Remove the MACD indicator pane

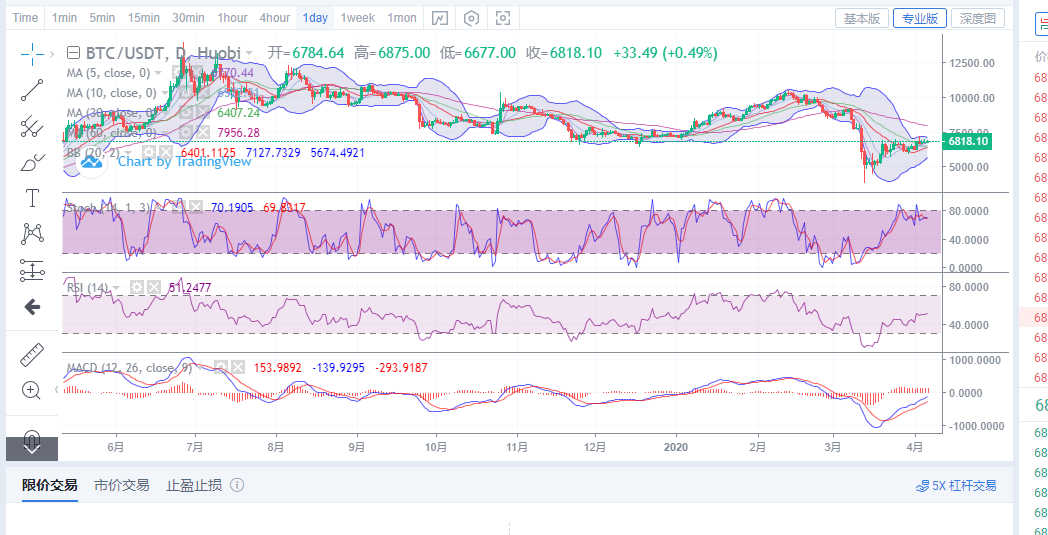tap(237, 367)
